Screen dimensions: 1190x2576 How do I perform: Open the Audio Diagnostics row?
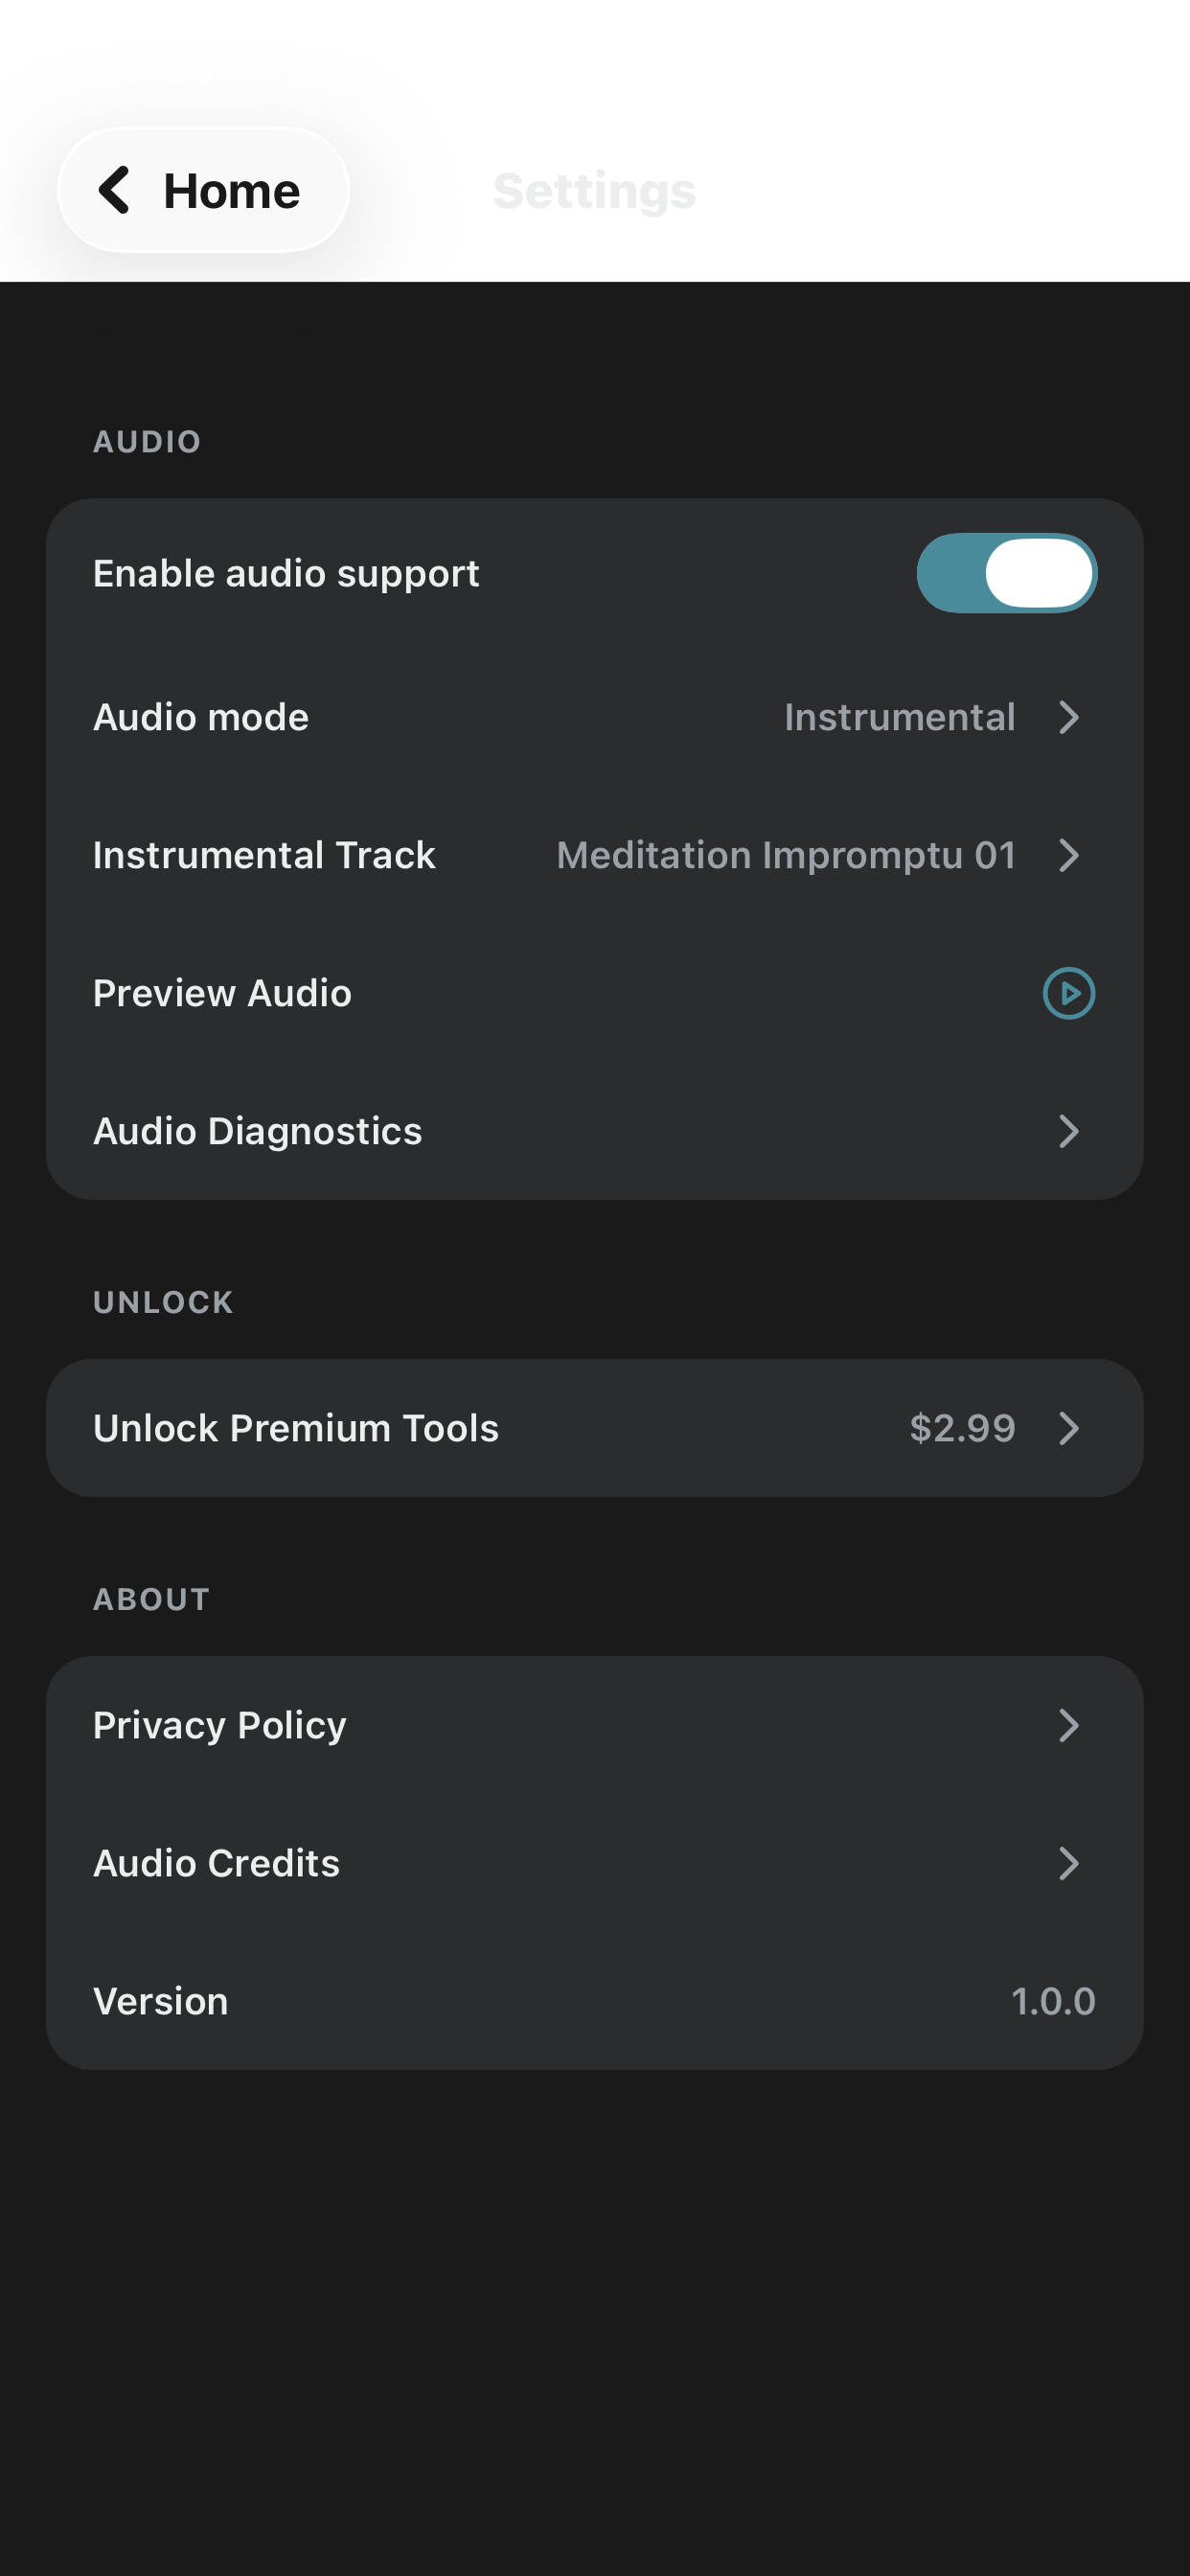[x=595, y=1131]
